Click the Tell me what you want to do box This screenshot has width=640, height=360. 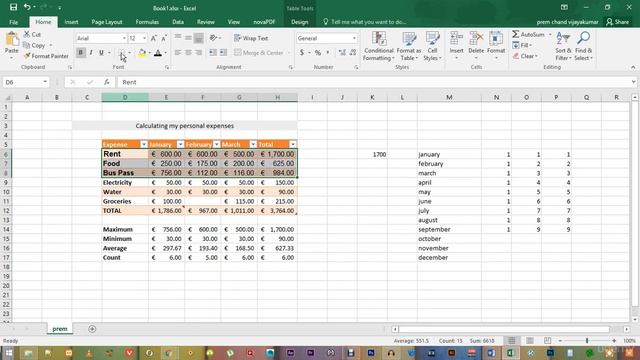pyautogui.click(x=365, y=22)
